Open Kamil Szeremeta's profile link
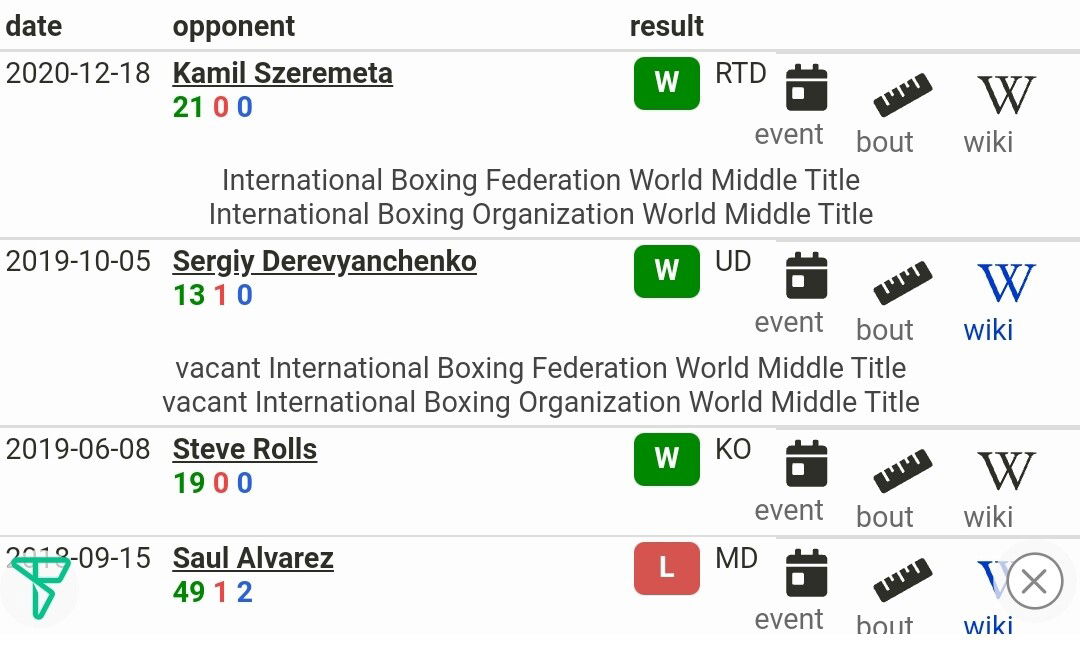 point(282,73)
